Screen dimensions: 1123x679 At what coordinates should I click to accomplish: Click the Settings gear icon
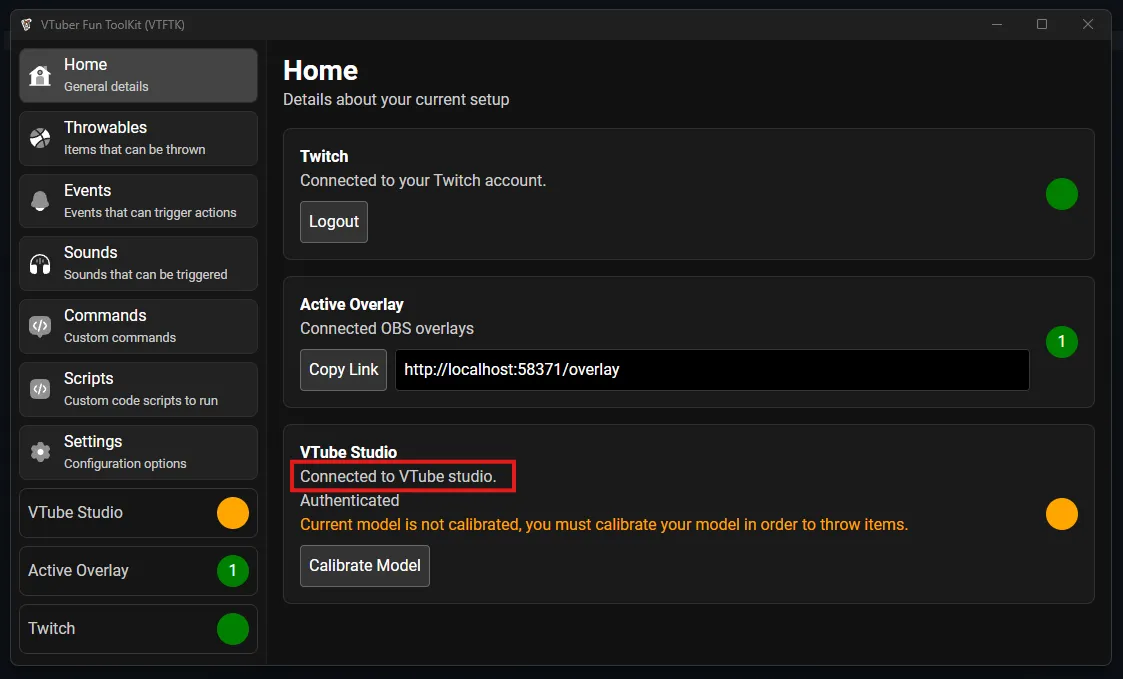40,452
